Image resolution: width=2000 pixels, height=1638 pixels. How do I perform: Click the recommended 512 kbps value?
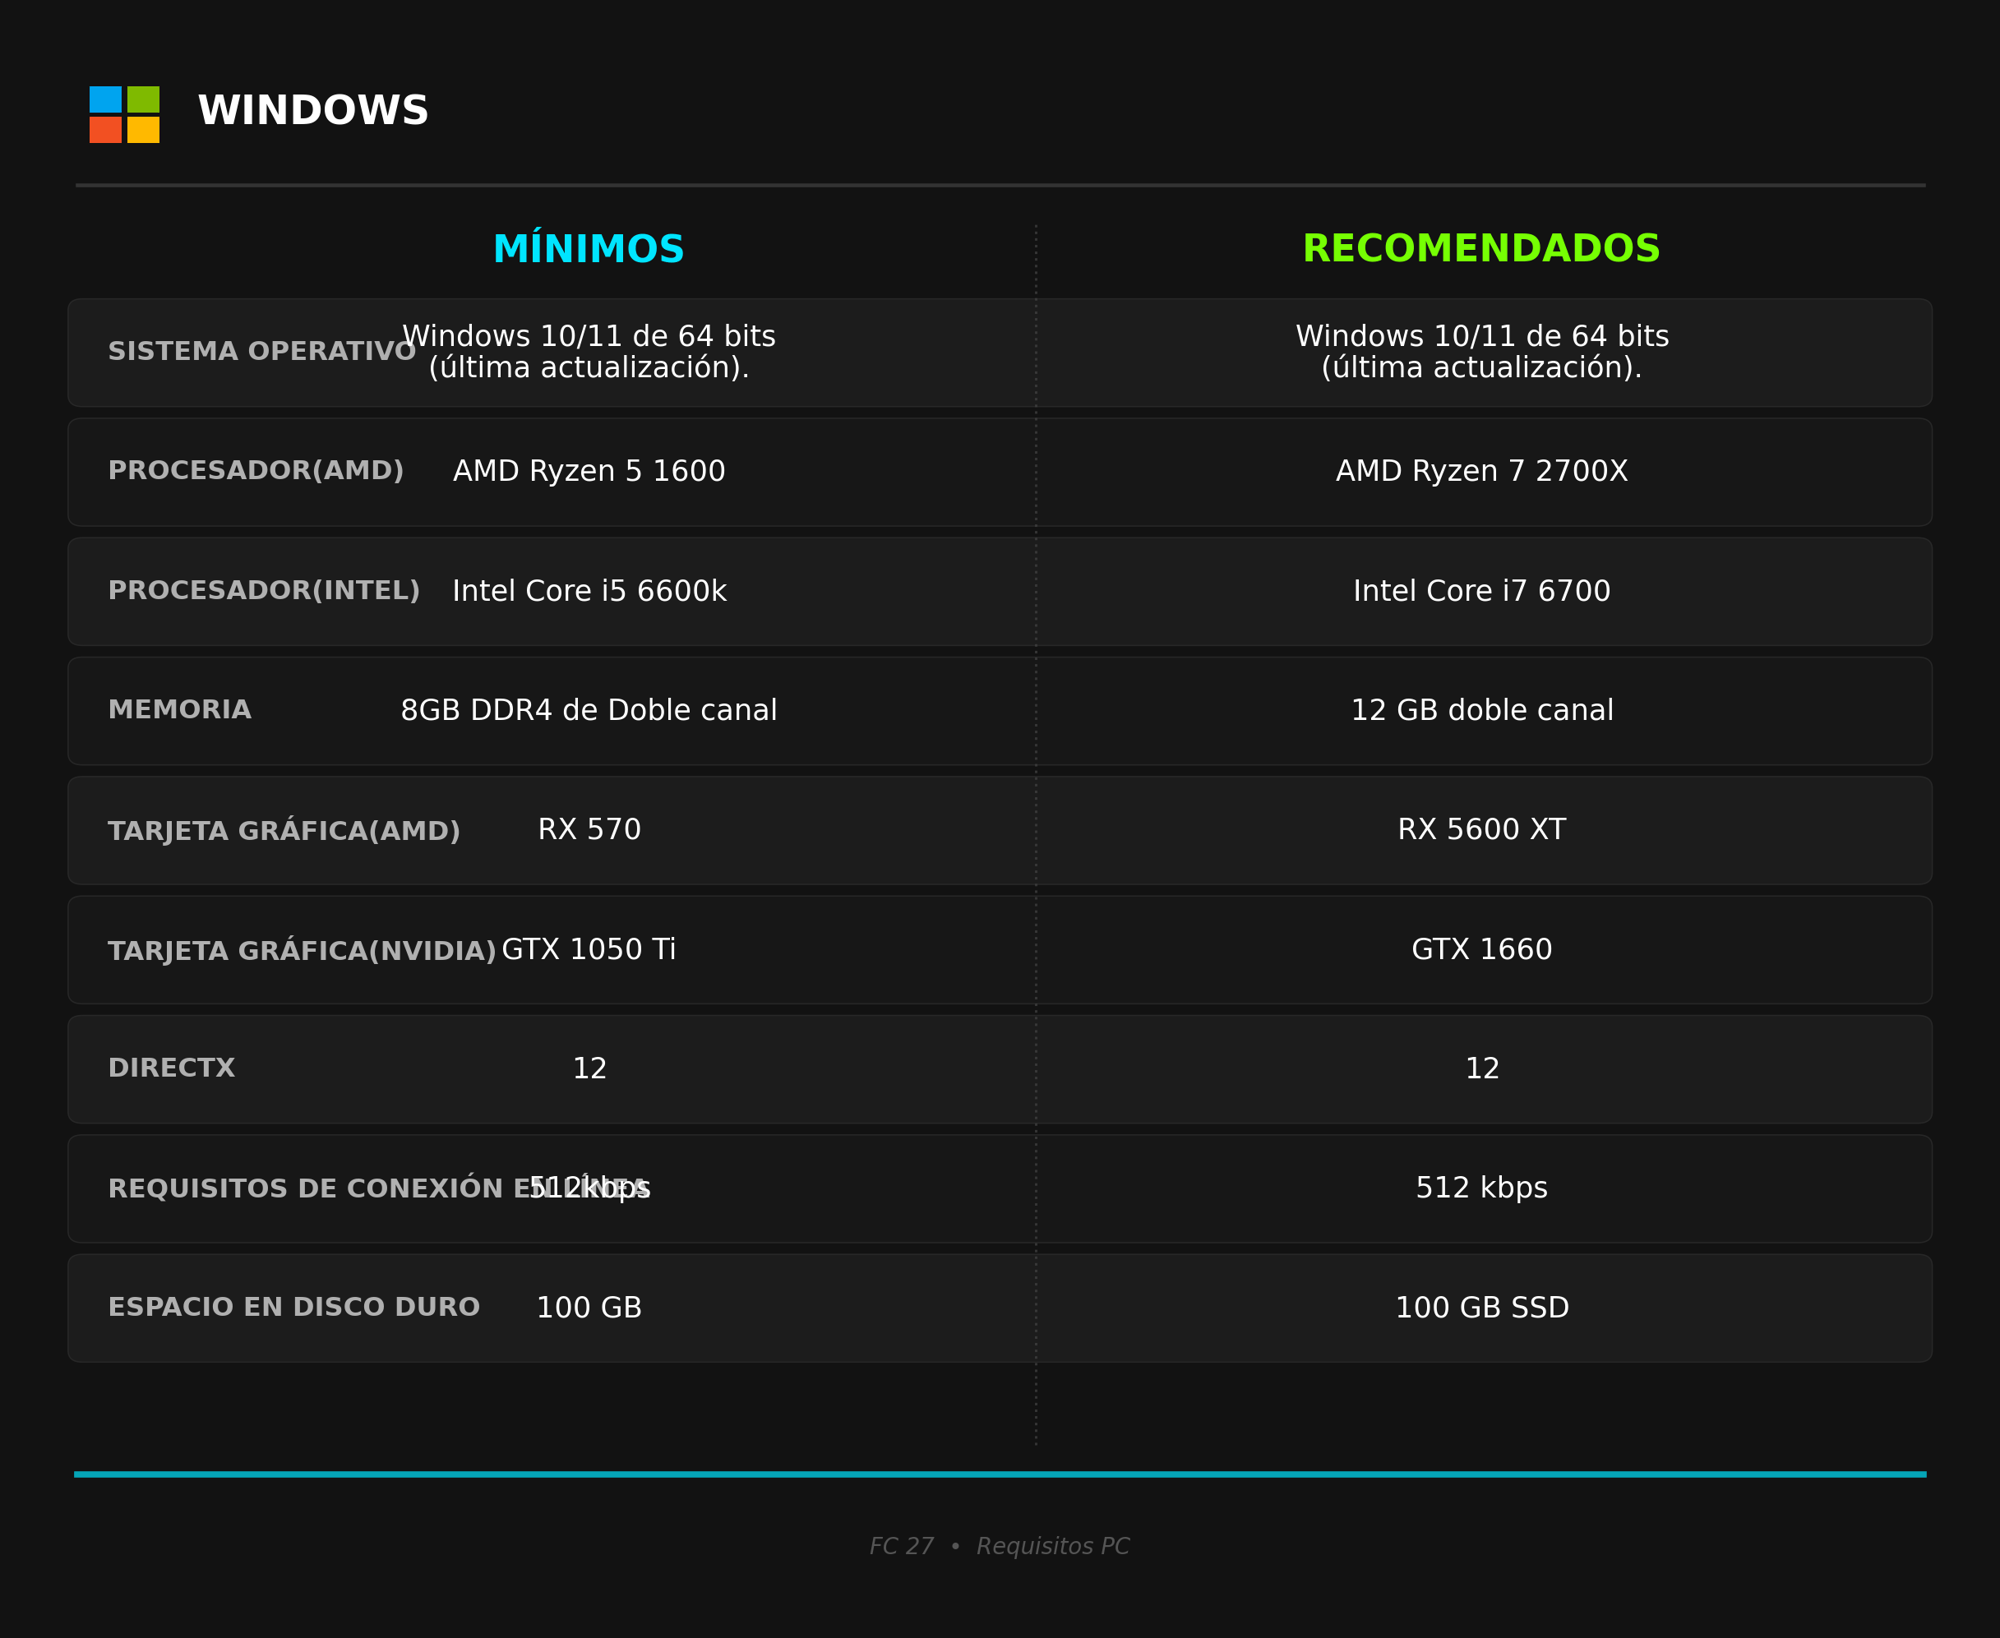point(1482,1189)
